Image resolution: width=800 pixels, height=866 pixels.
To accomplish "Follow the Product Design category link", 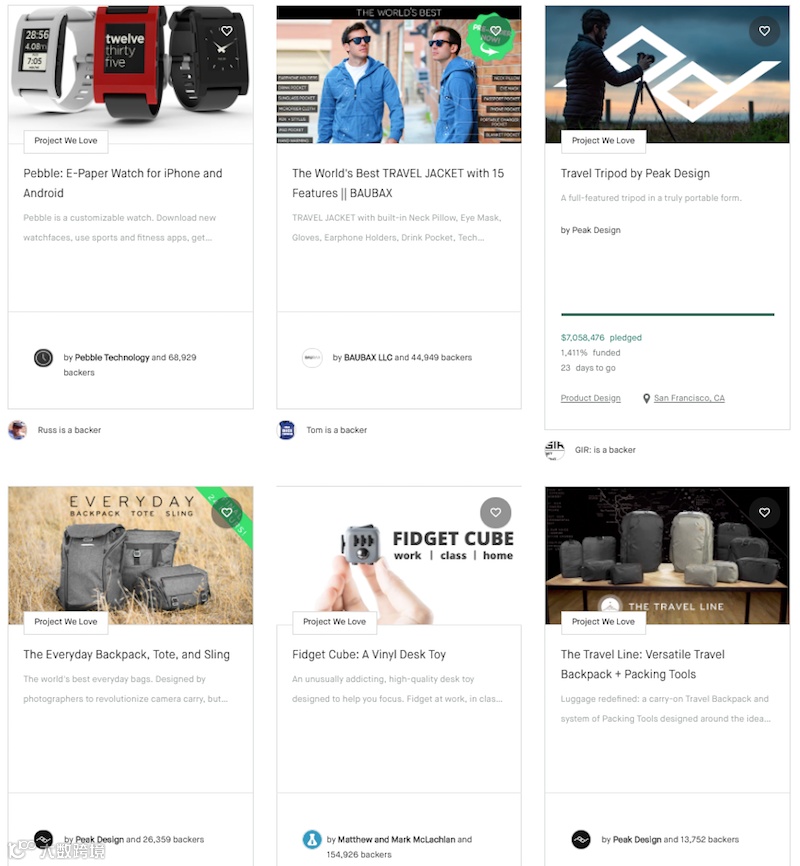I will pyautogui.click(x=591, y=398).
